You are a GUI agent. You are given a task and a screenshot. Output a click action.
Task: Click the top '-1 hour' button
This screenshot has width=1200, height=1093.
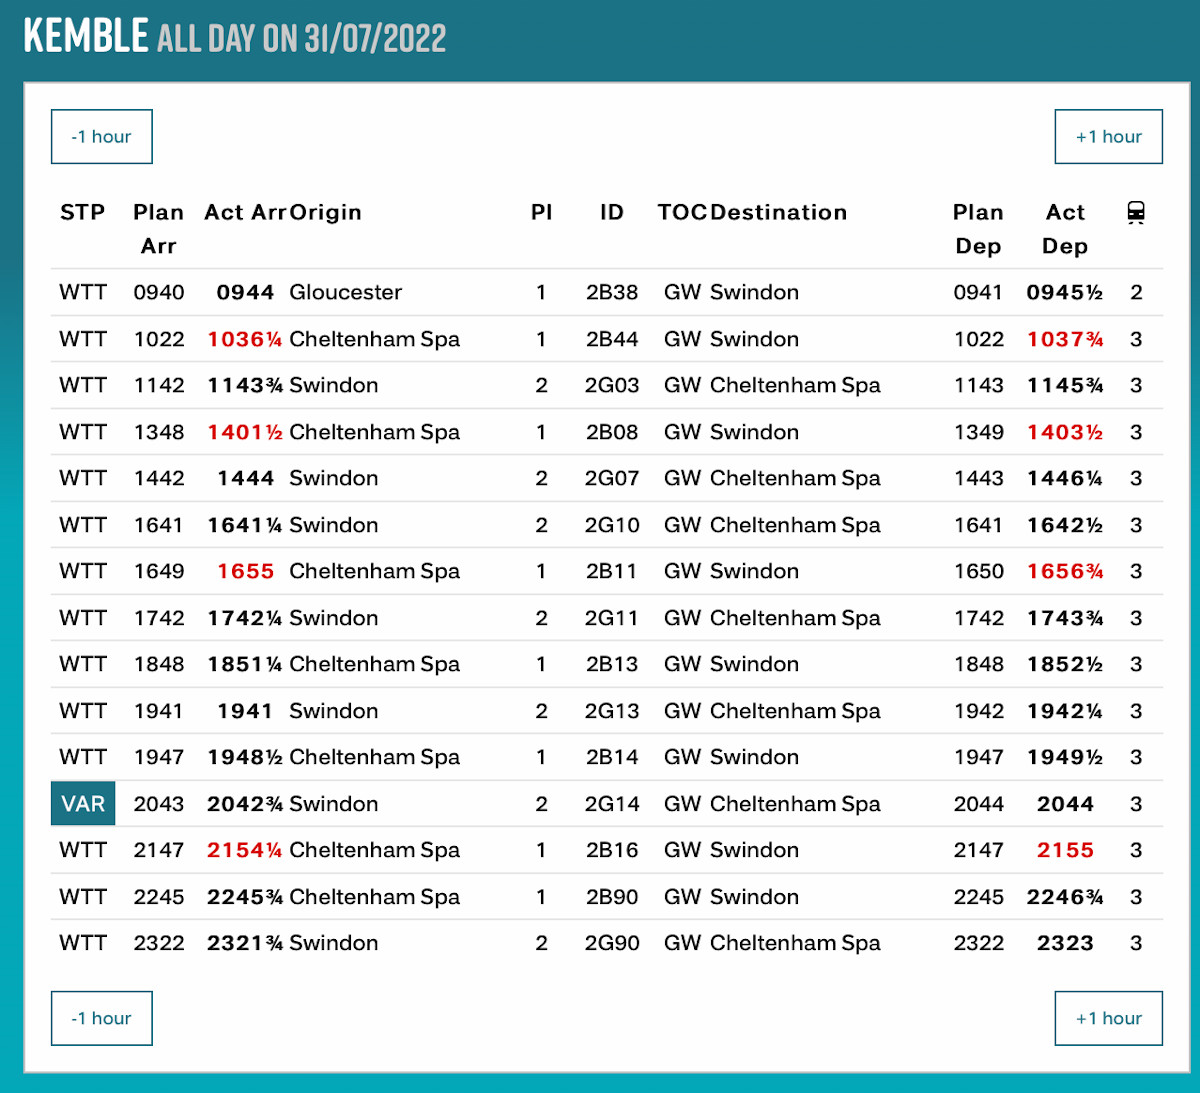(x=102, y=137)
